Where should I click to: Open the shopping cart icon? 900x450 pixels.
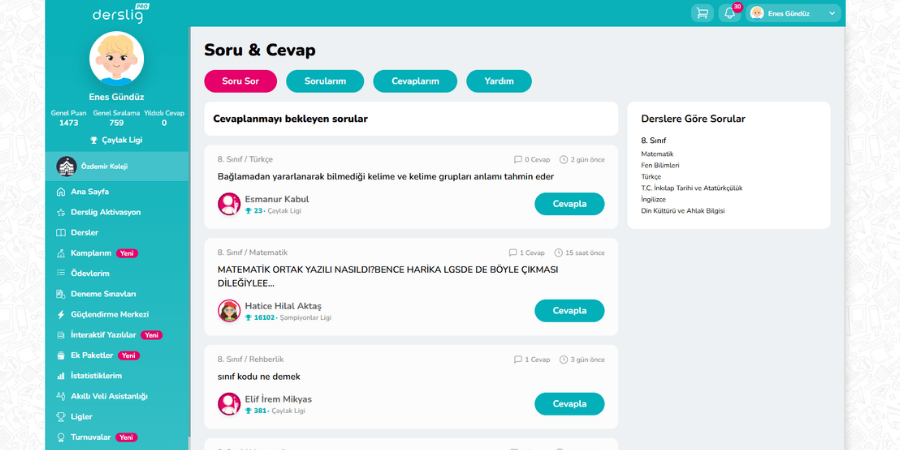point(702,13)
